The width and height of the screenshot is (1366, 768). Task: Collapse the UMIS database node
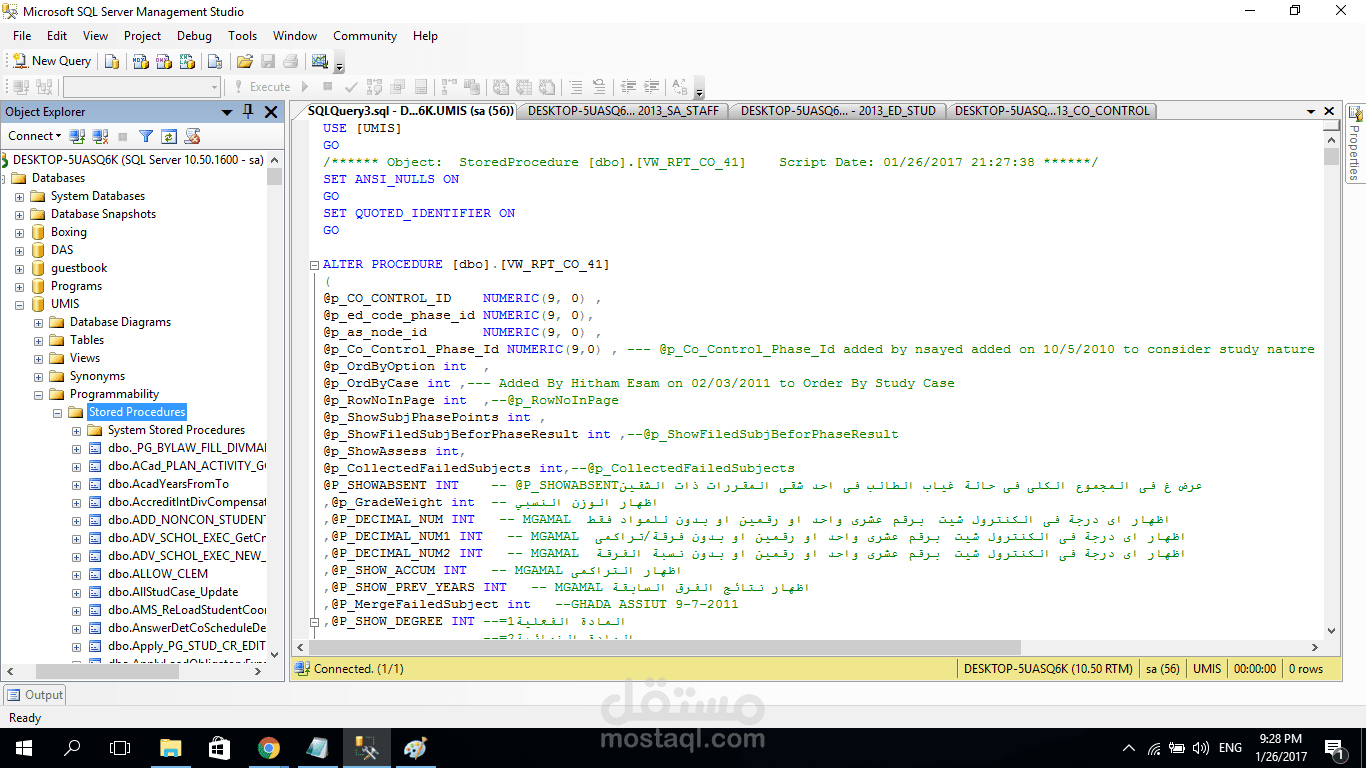[x=19, y=305]
